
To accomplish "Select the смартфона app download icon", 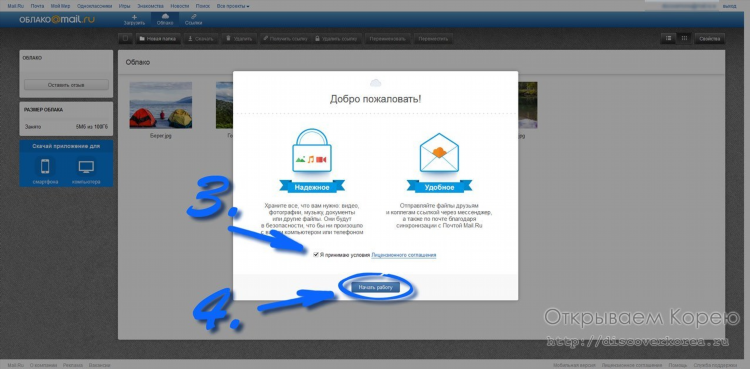I will (x=45, y=167).
